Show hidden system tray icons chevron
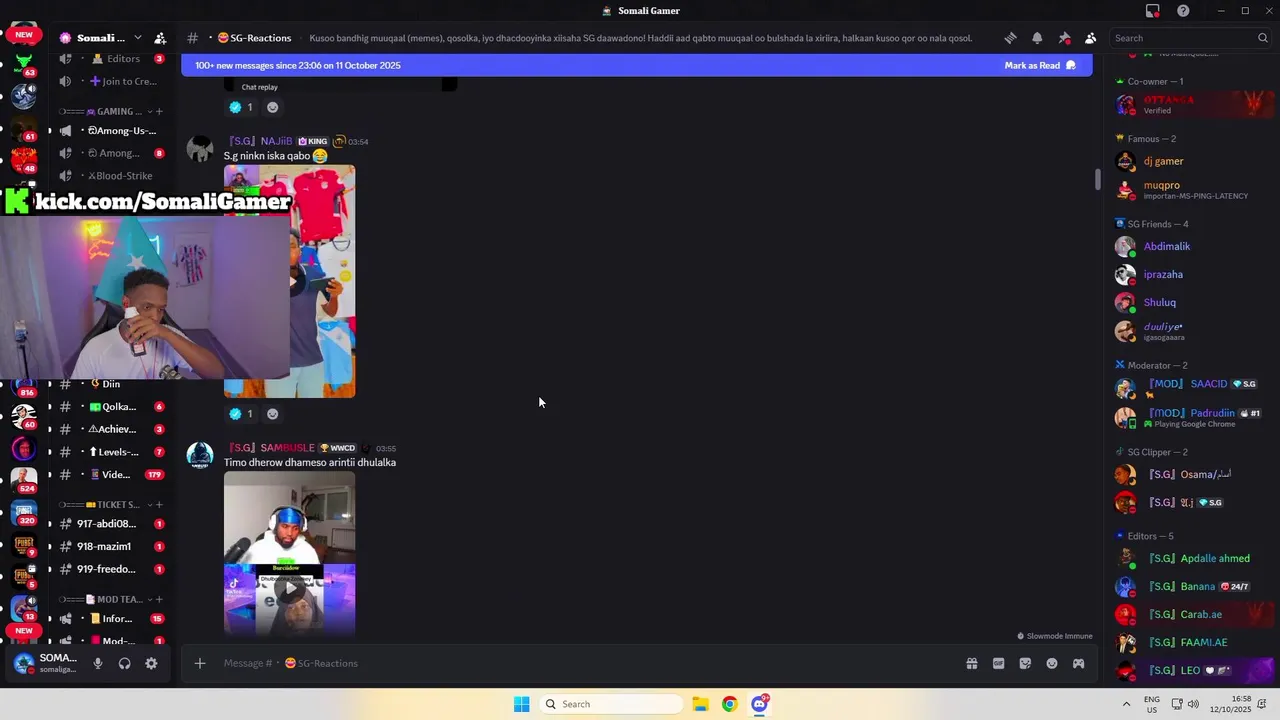This screenshot has height=720, width=1280. [1126, 704]
